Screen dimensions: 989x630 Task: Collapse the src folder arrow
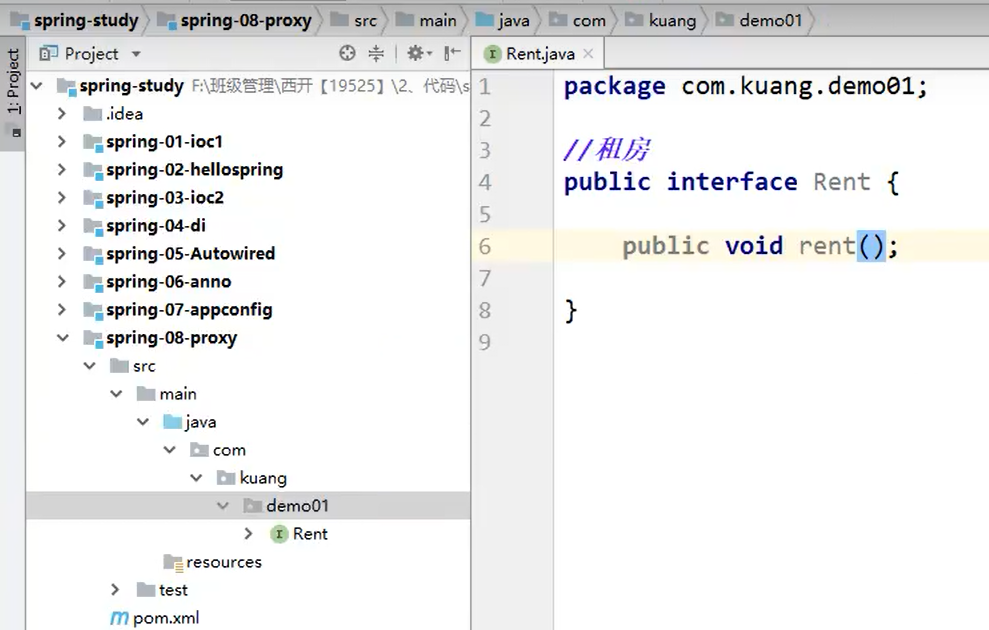click(90, 366)
